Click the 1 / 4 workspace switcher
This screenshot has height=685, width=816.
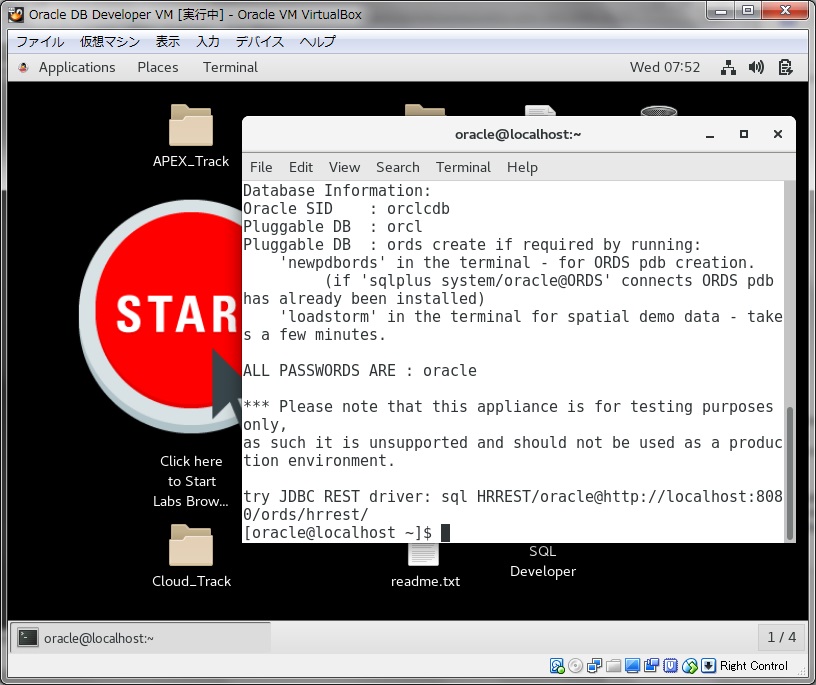coord(782,637)
